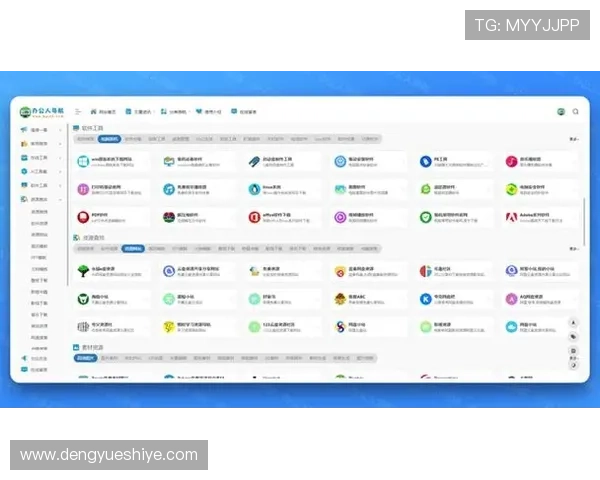Open the second top navigation dropdown menu
Image resolution: width=600 pixels, height=480 pixels.
143,112
